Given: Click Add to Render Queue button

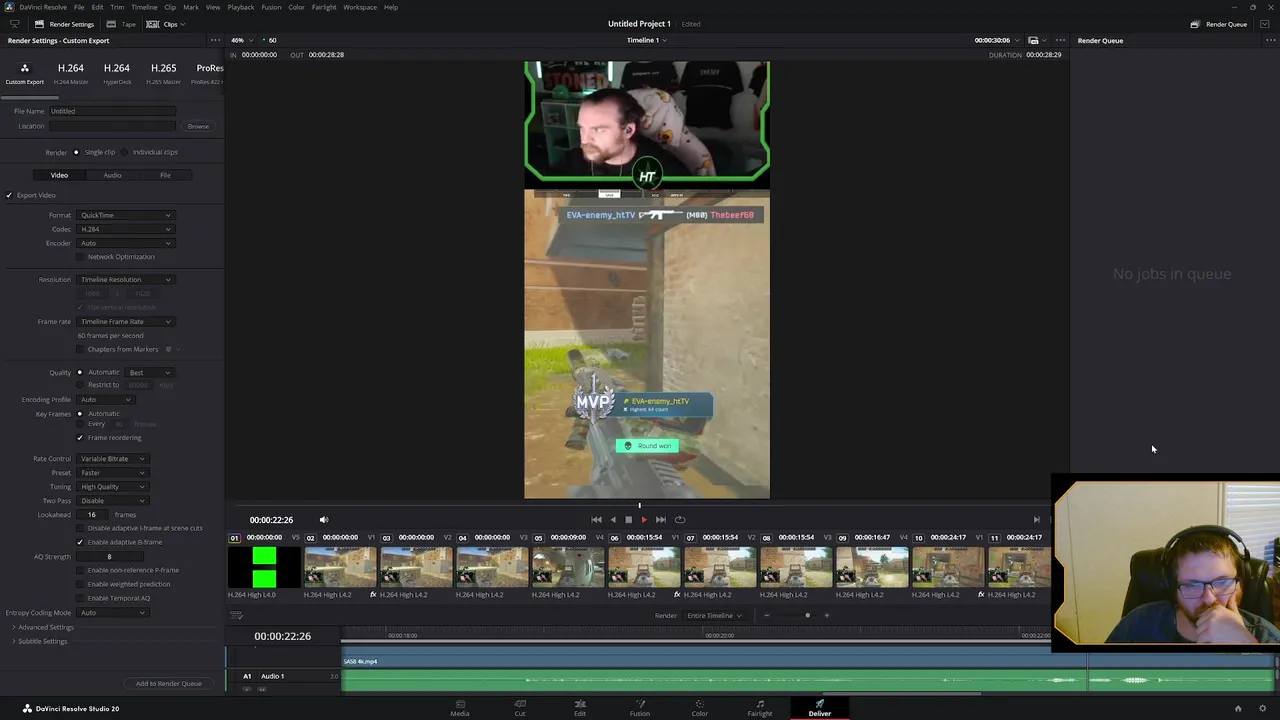Looking at the screenshot, I should pos(169,684).
